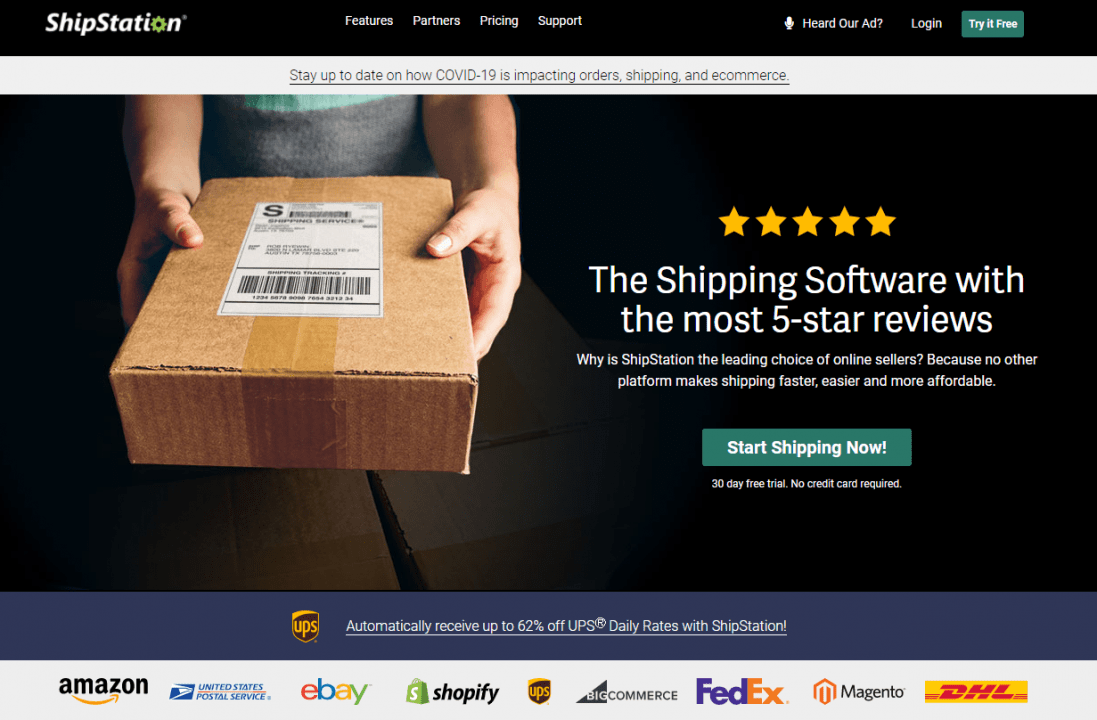Go to the Pricing page
The image size is (1097, 720).
[499, 21]
